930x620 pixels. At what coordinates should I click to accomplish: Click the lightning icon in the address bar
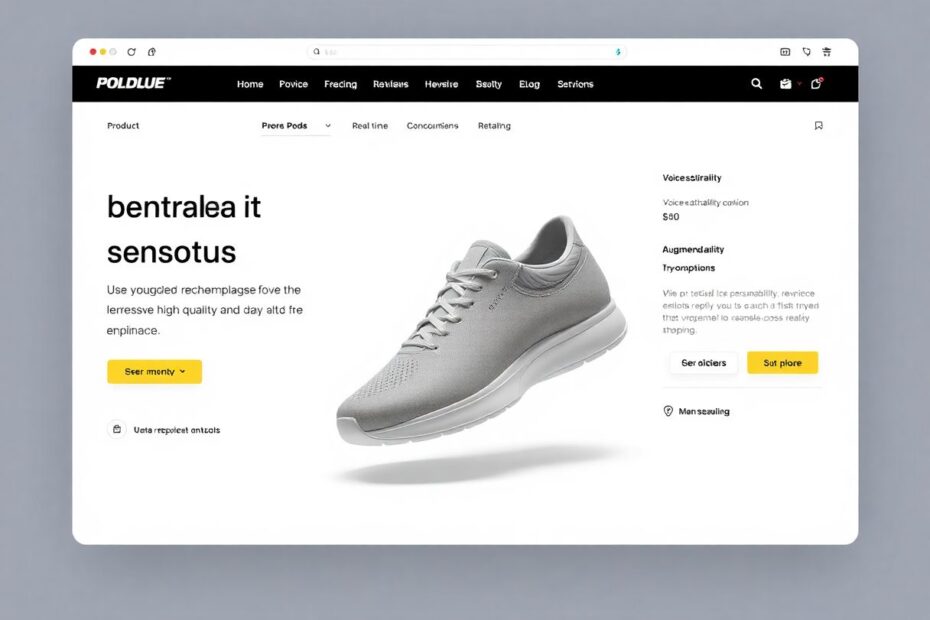coord(618,52)
